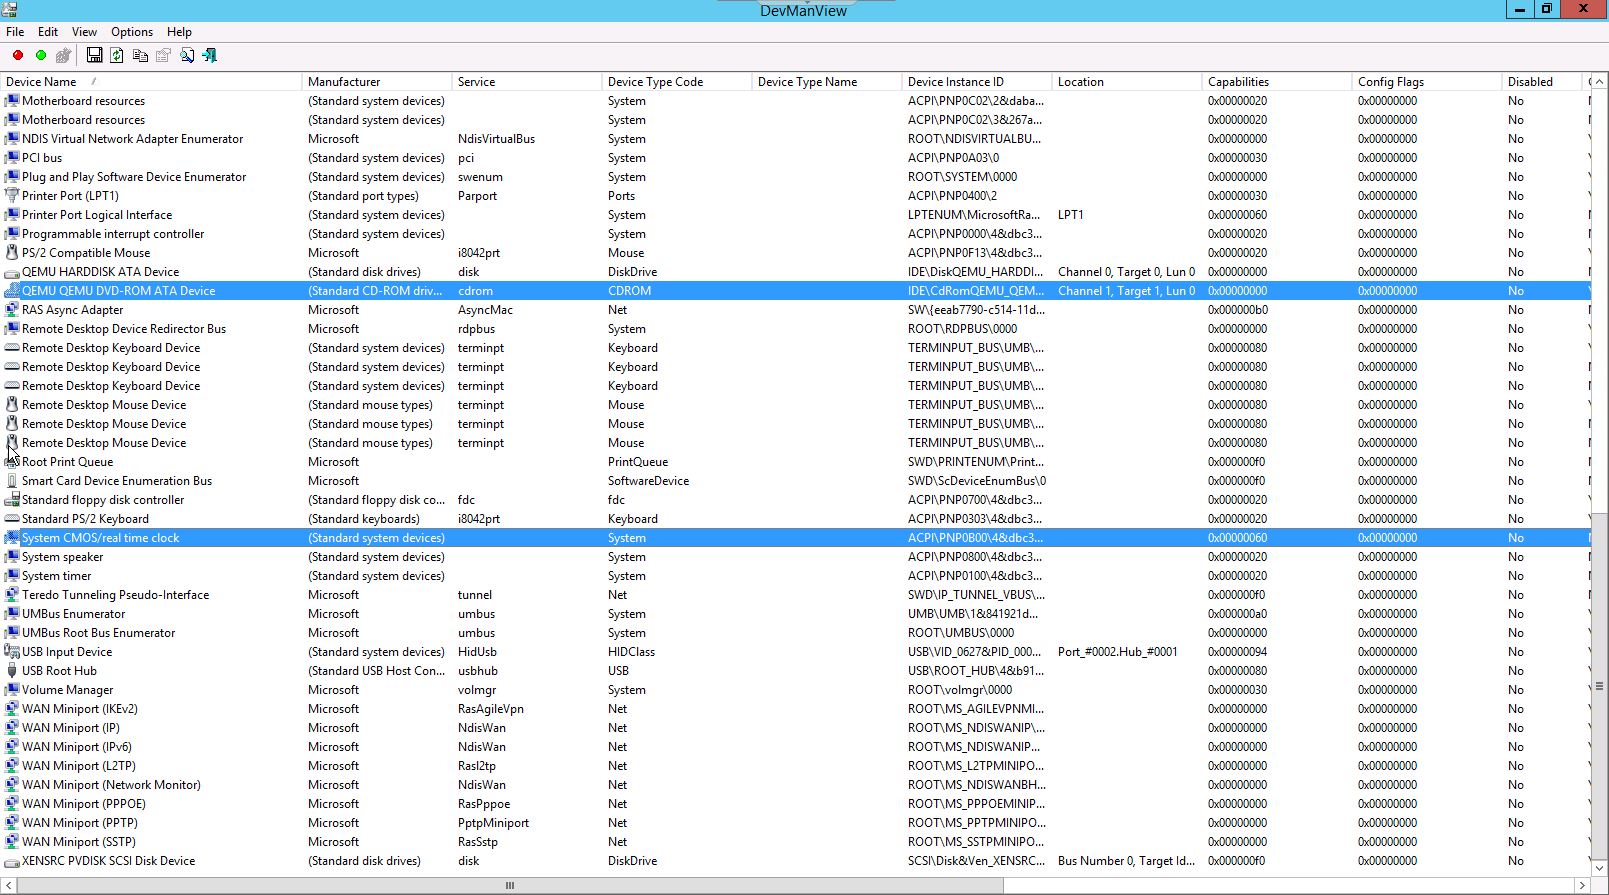This screenshot has width=1609, height=895.
Task: Open the Help menu
Action: pos(179,32)
